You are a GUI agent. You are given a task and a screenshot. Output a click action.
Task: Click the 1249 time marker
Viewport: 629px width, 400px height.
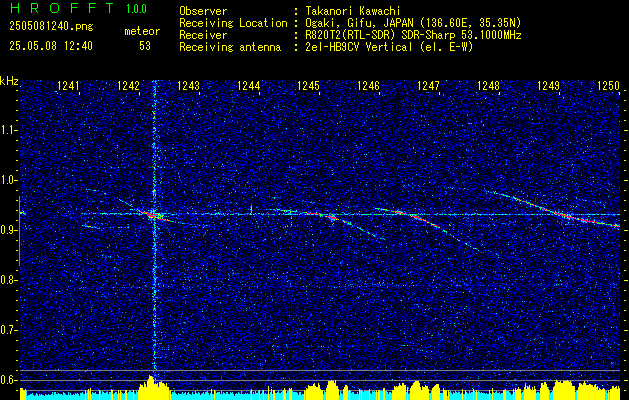(x=548, y=85)
